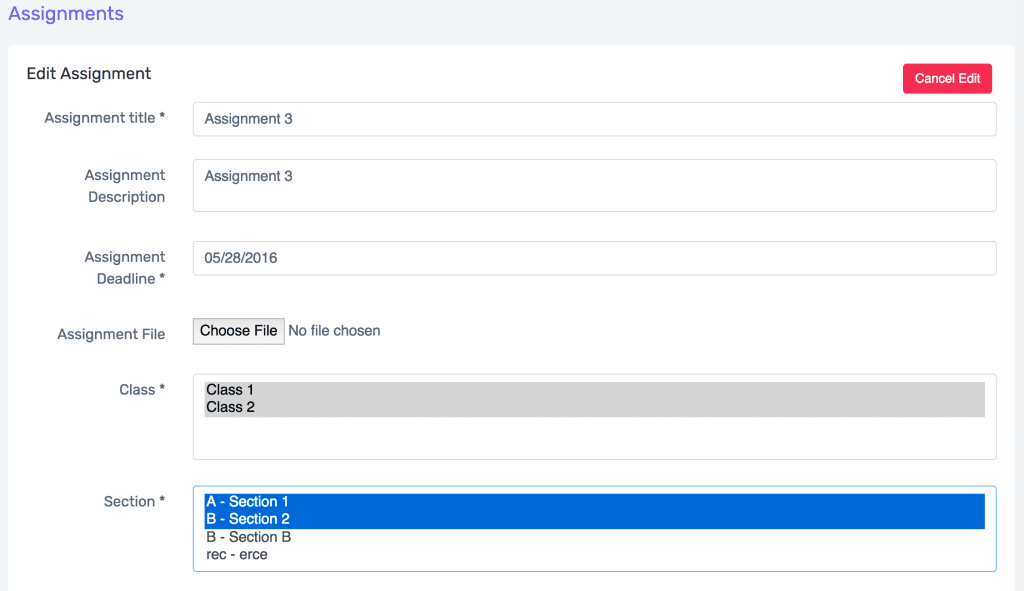Click the No file chosen text
The width and height of the screenshot is (1024, 591).
point(334,331)
